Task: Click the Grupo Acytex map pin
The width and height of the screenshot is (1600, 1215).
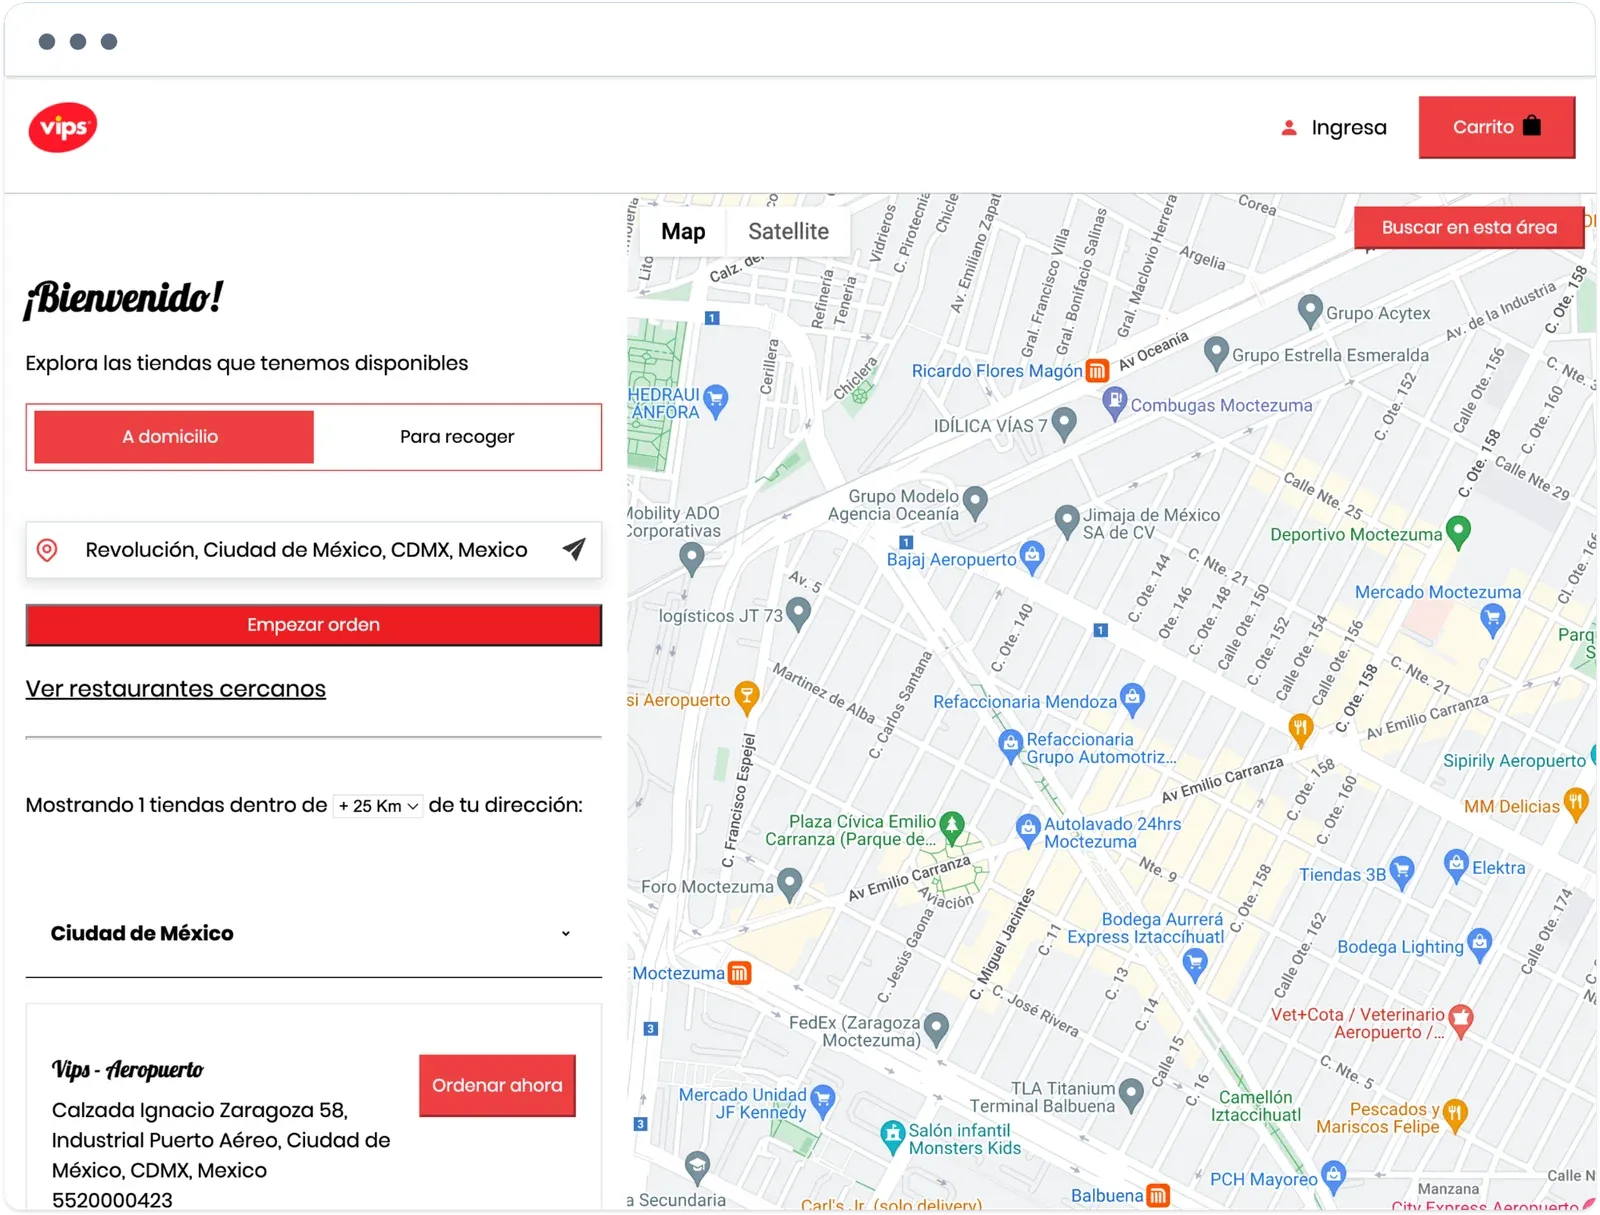Action: tap(1309, 311)
